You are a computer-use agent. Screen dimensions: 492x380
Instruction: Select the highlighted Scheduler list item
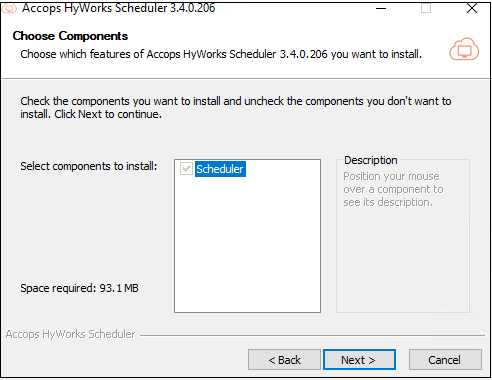pyautogui.click(x=220, y=169)
